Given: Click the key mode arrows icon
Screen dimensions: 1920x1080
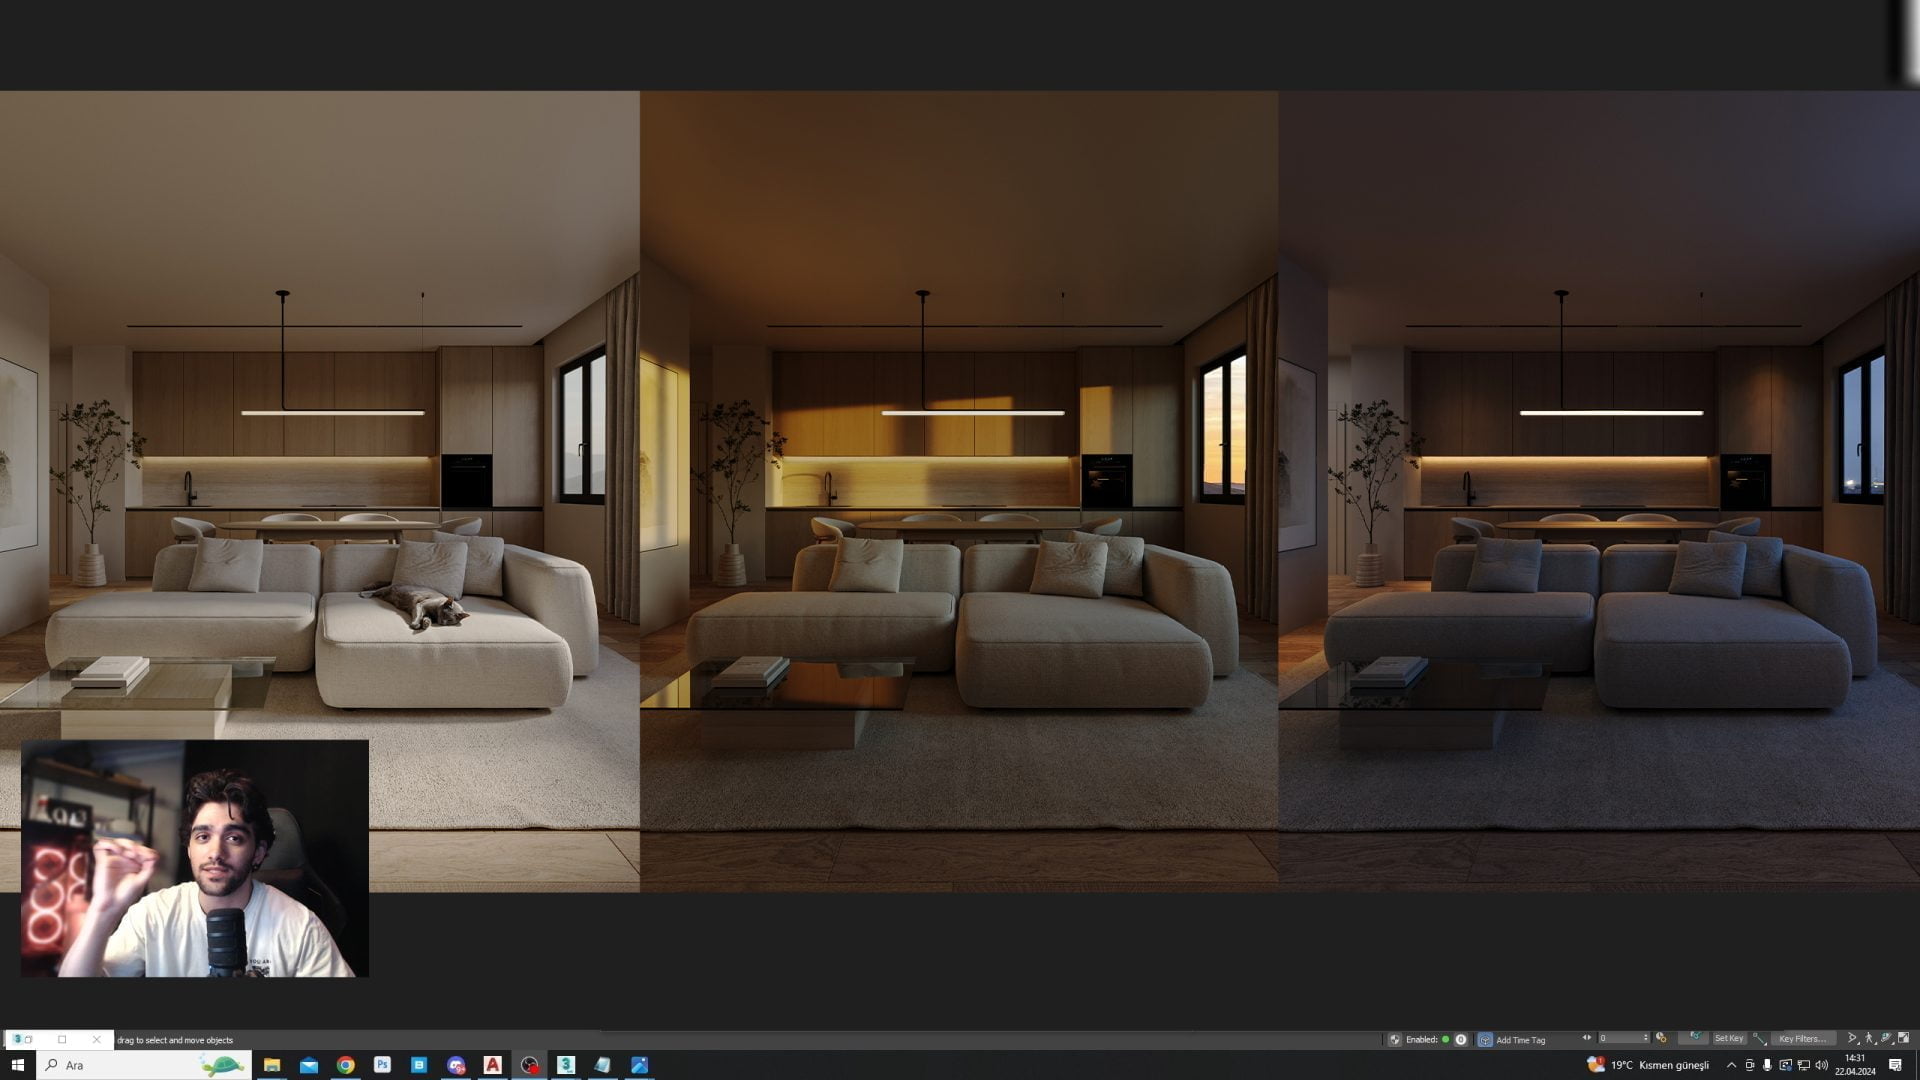Looking at the screenshot, I should 1586,1037.
